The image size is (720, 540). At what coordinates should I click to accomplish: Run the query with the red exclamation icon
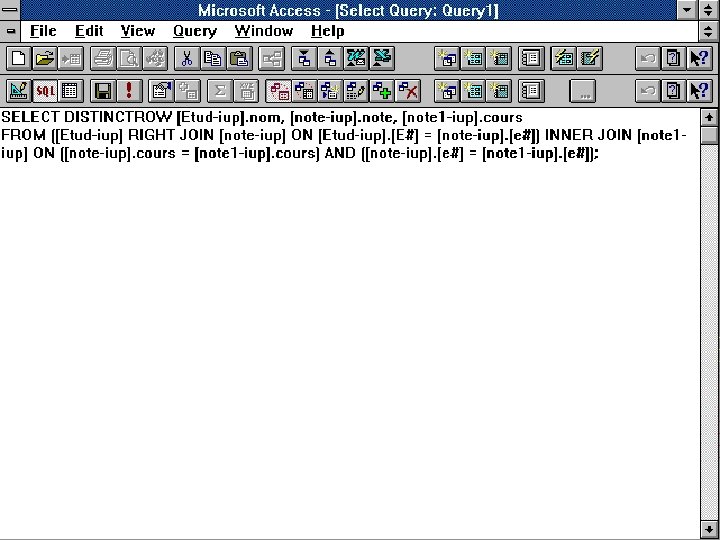point(129,91)
